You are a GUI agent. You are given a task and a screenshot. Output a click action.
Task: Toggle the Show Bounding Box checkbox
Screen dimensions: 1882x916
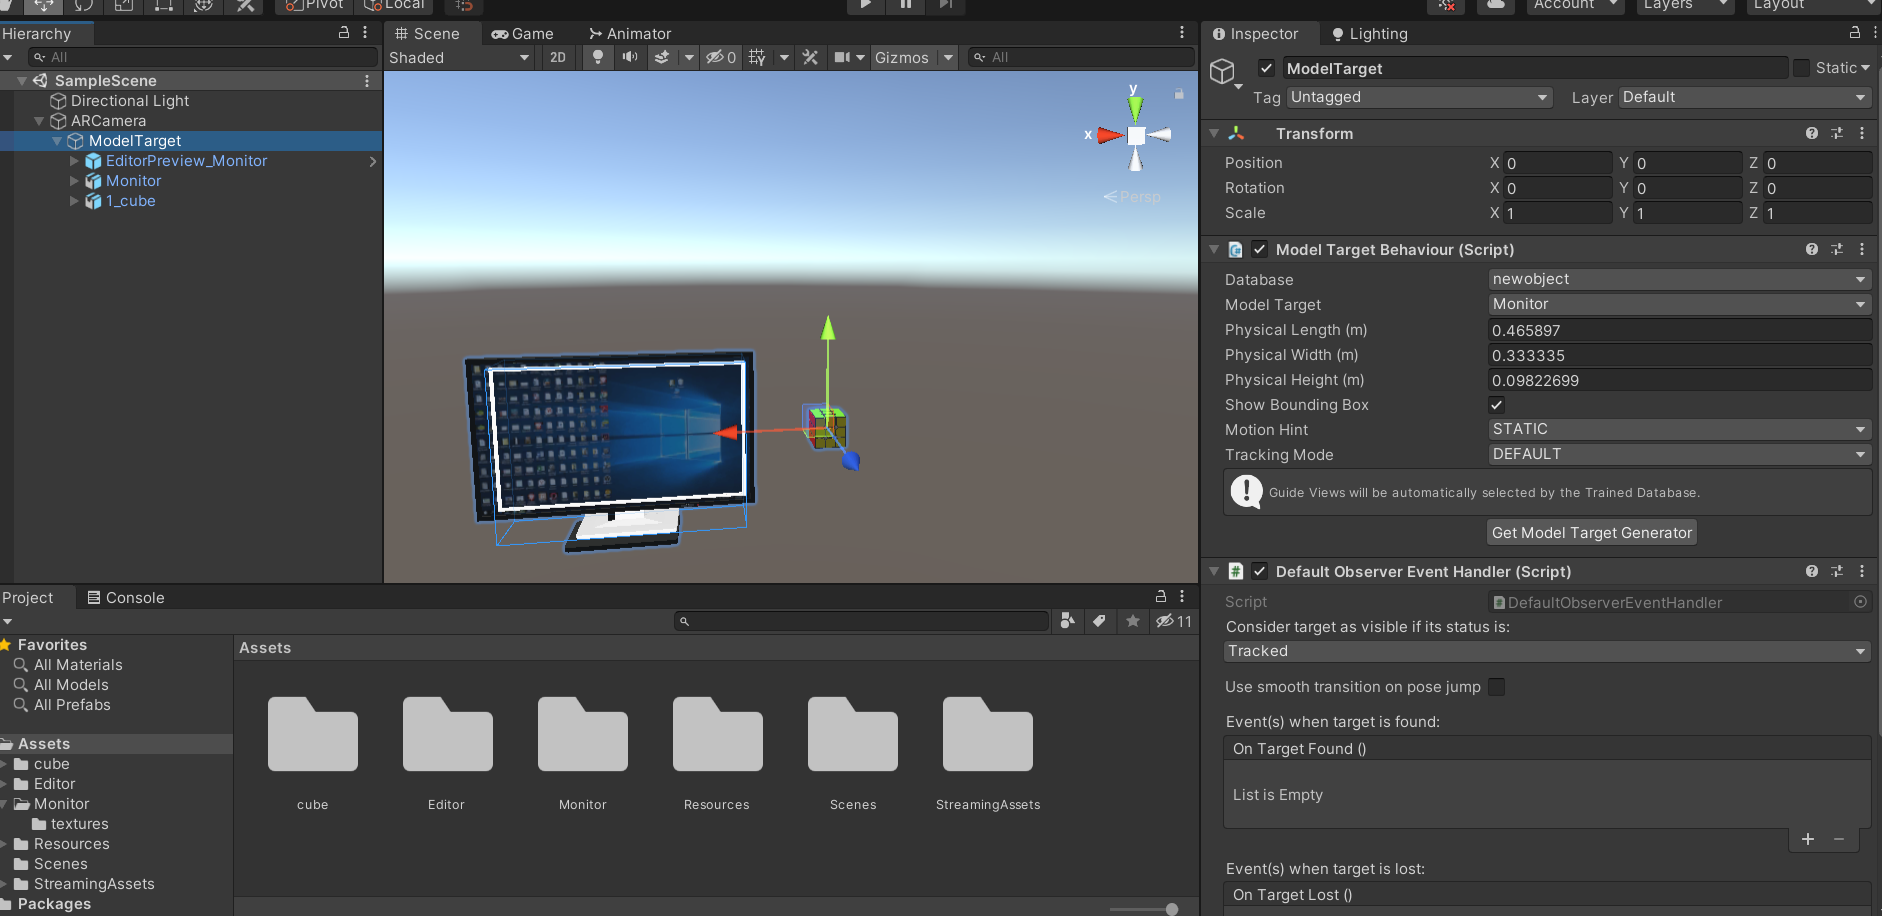pyautogui.click(x=1496, y=405)
